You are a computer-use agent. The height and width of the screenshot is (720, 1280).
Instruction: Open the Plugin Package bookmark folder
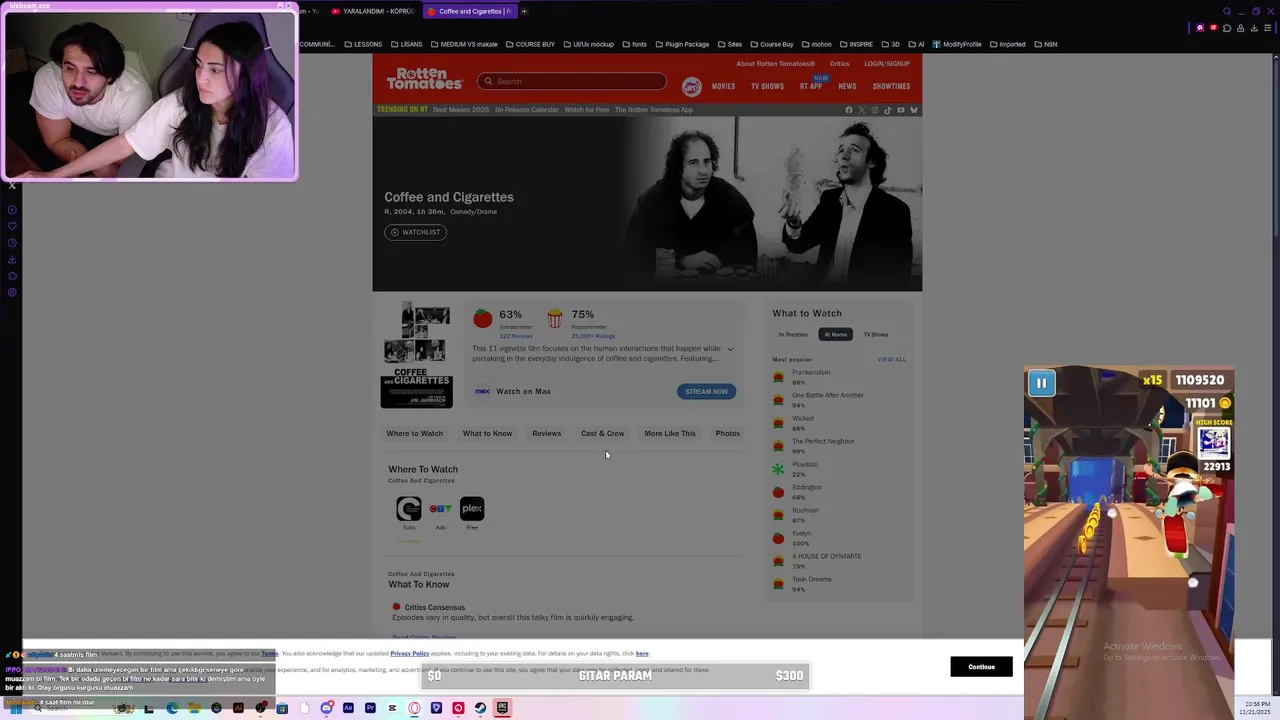682,44
